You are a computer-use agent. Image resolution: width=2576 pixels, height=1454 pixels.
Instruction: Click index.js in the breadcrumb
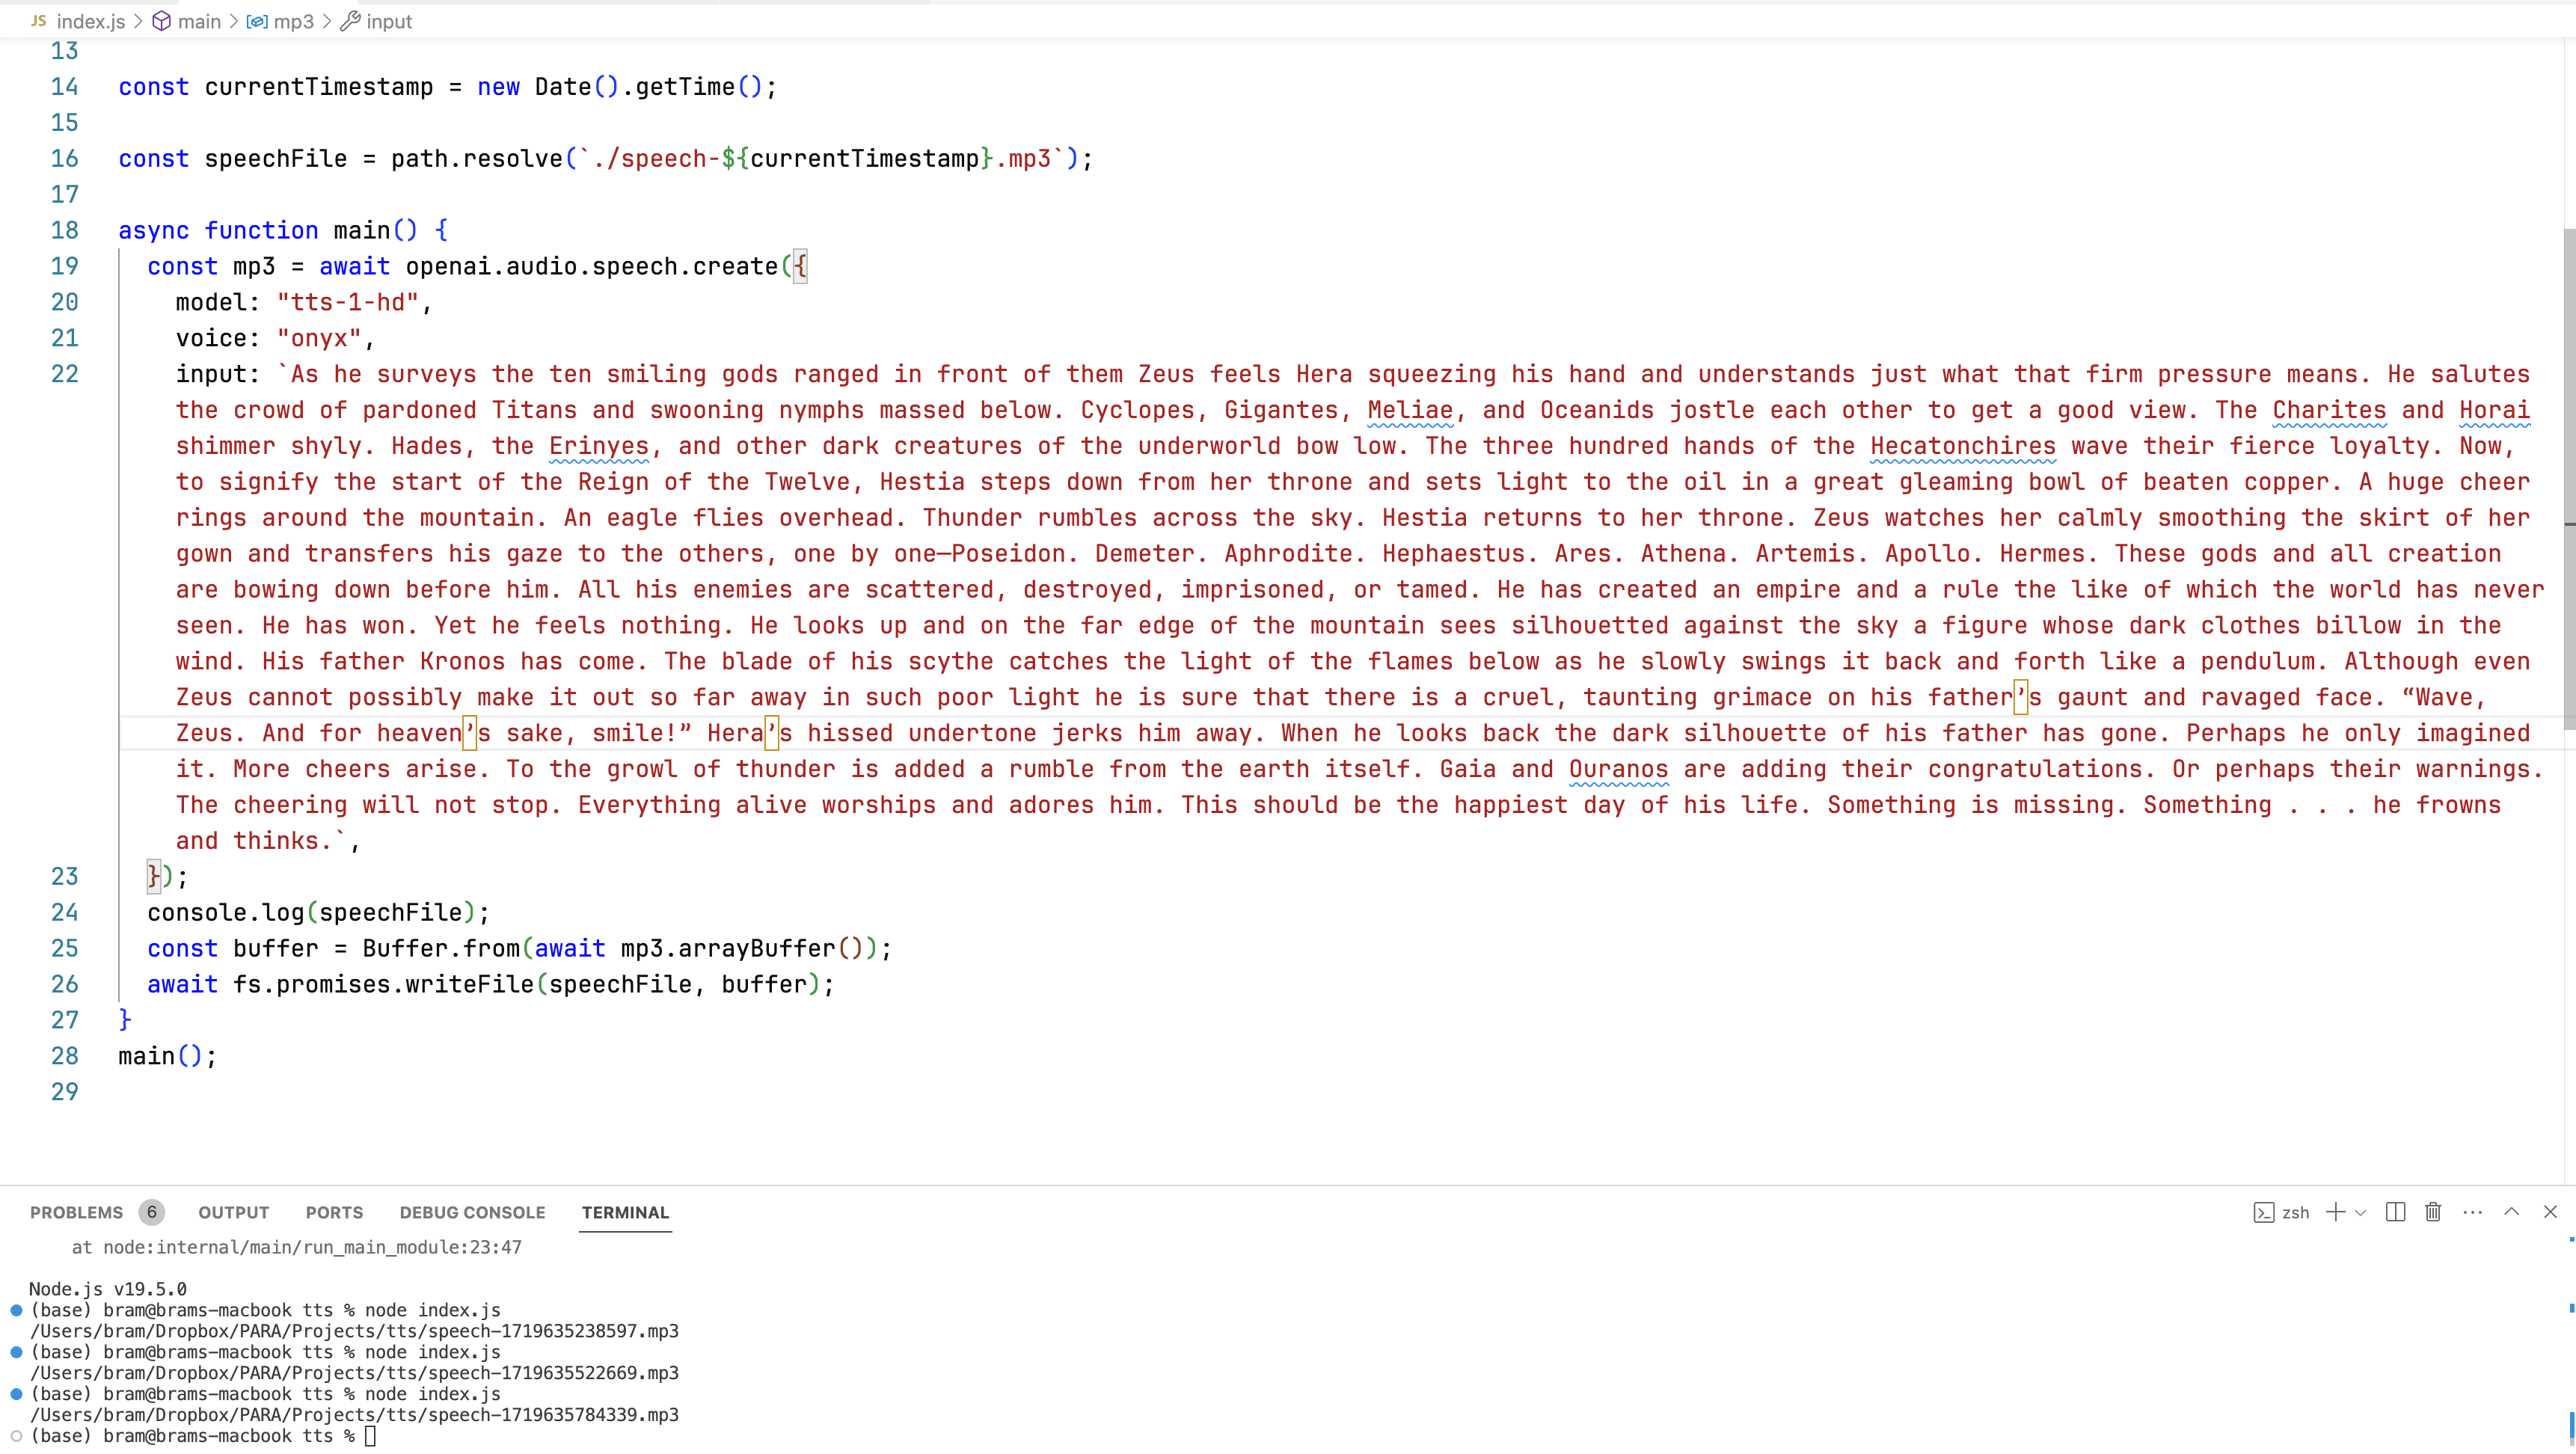click(x=90, y=21)
